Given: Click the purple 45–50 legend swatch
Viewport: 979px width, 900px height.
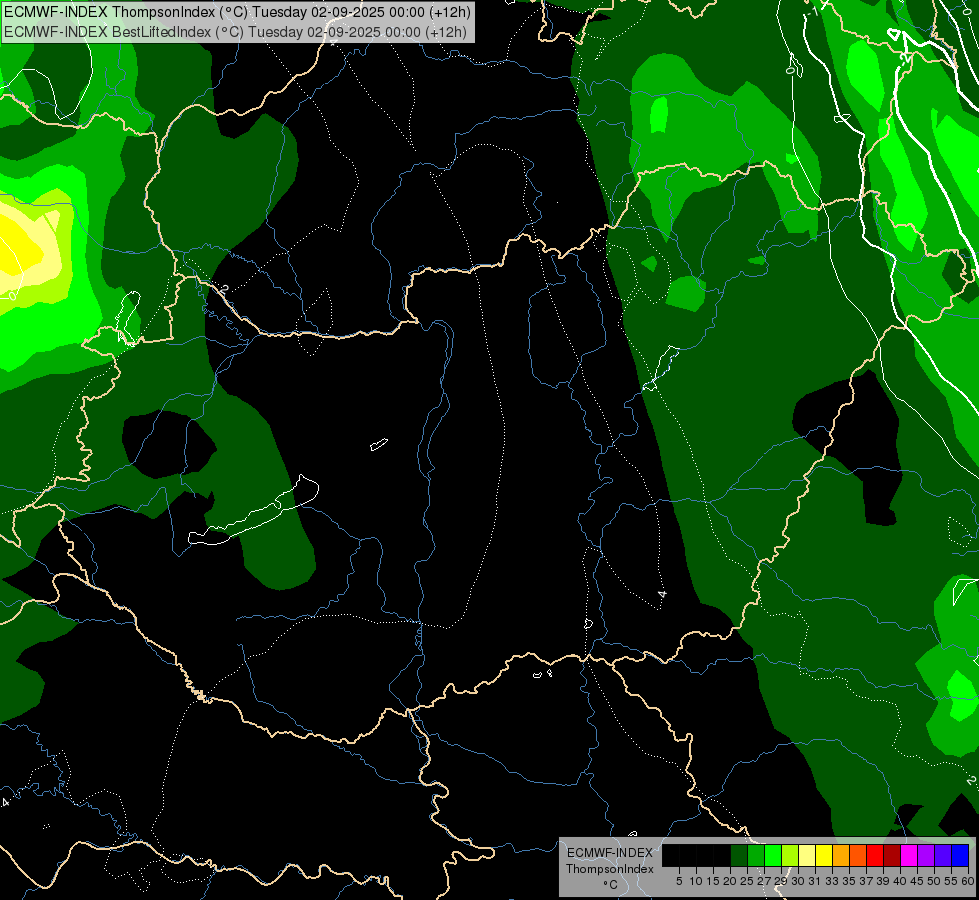Looking at the screenshot, I should [x=926, y=855].
